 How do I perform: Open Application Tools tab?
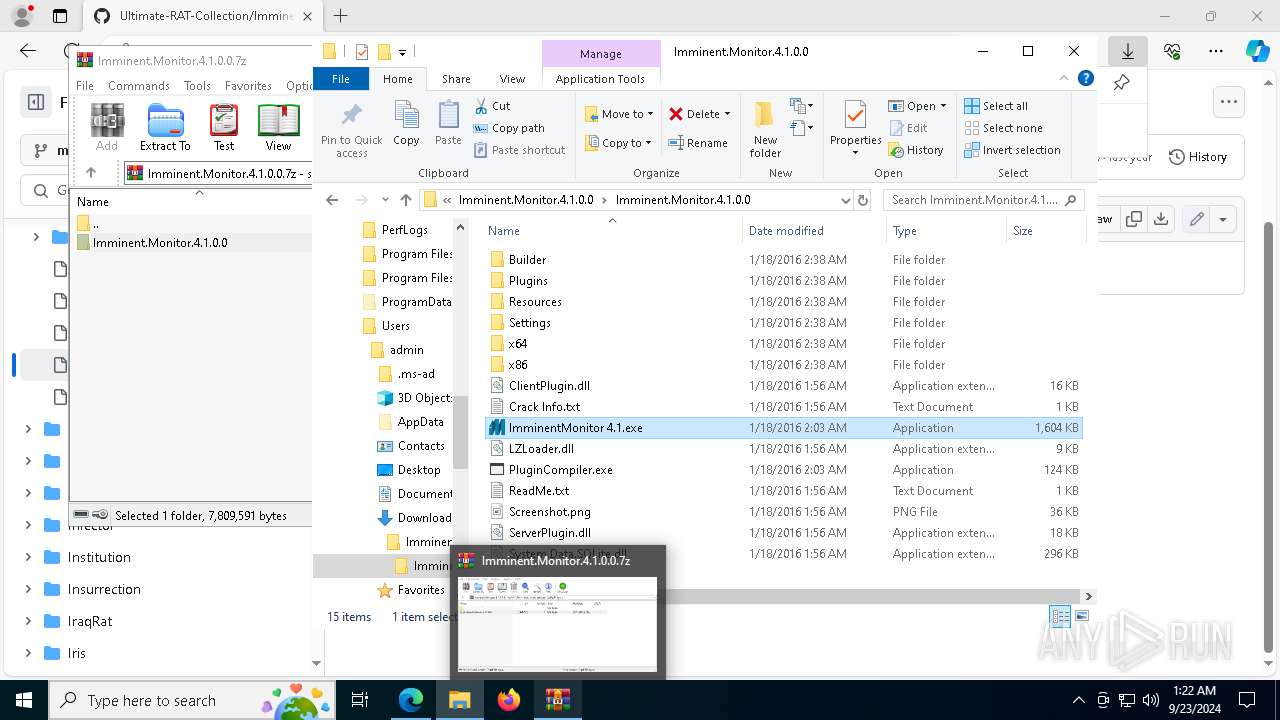pos(600,79)
